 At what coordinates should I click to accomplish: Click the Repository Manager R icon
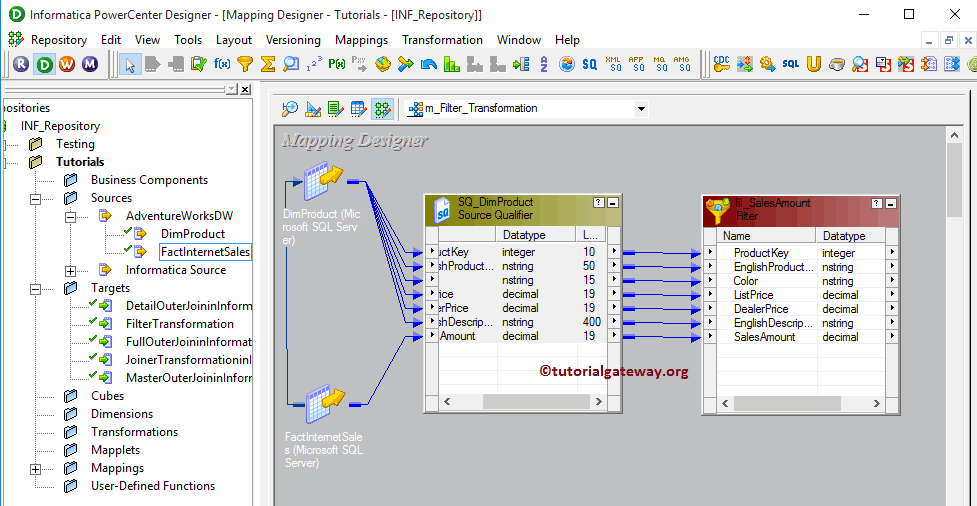[21, 64]
